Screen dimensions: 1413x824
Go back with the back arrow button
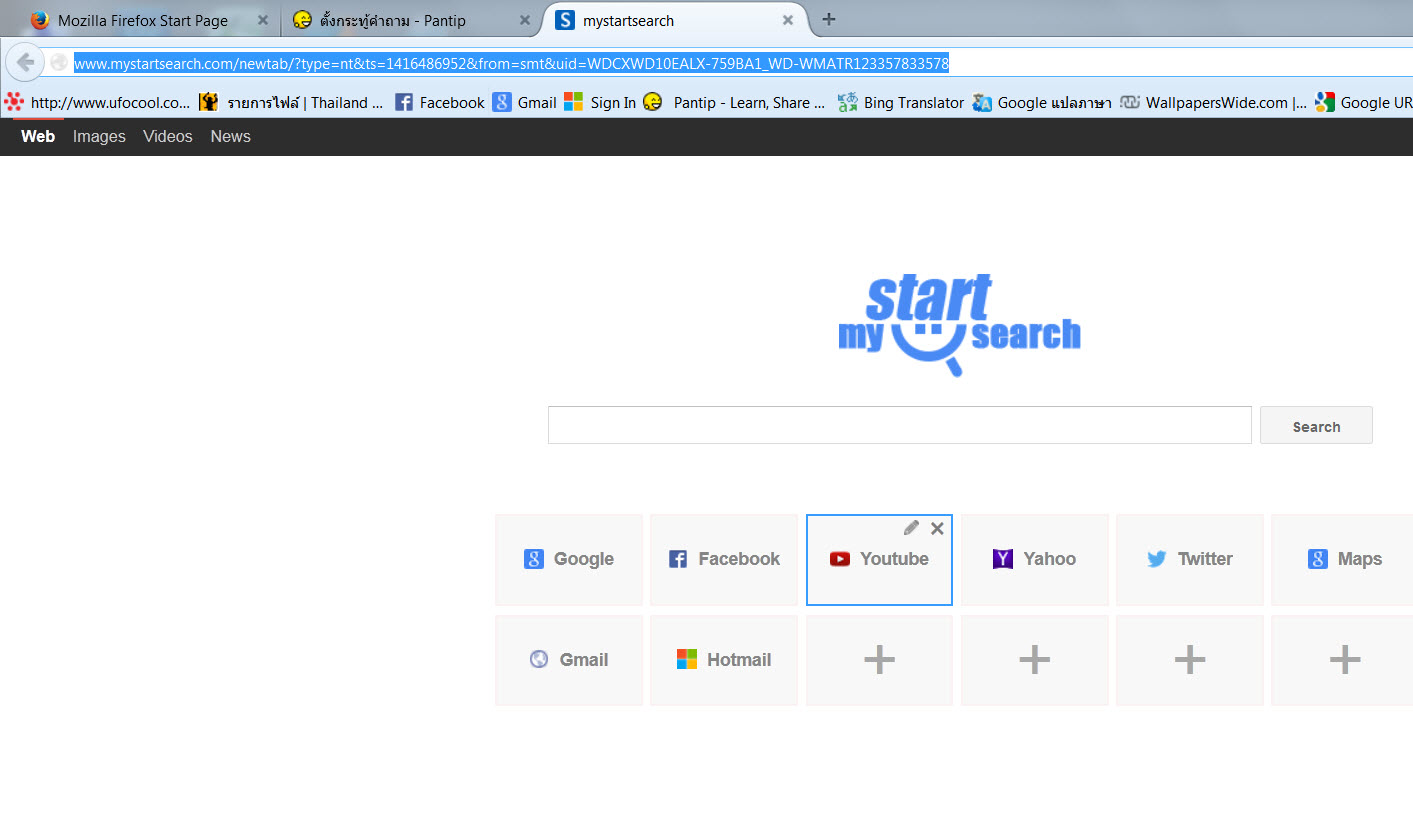coord(25,62)
